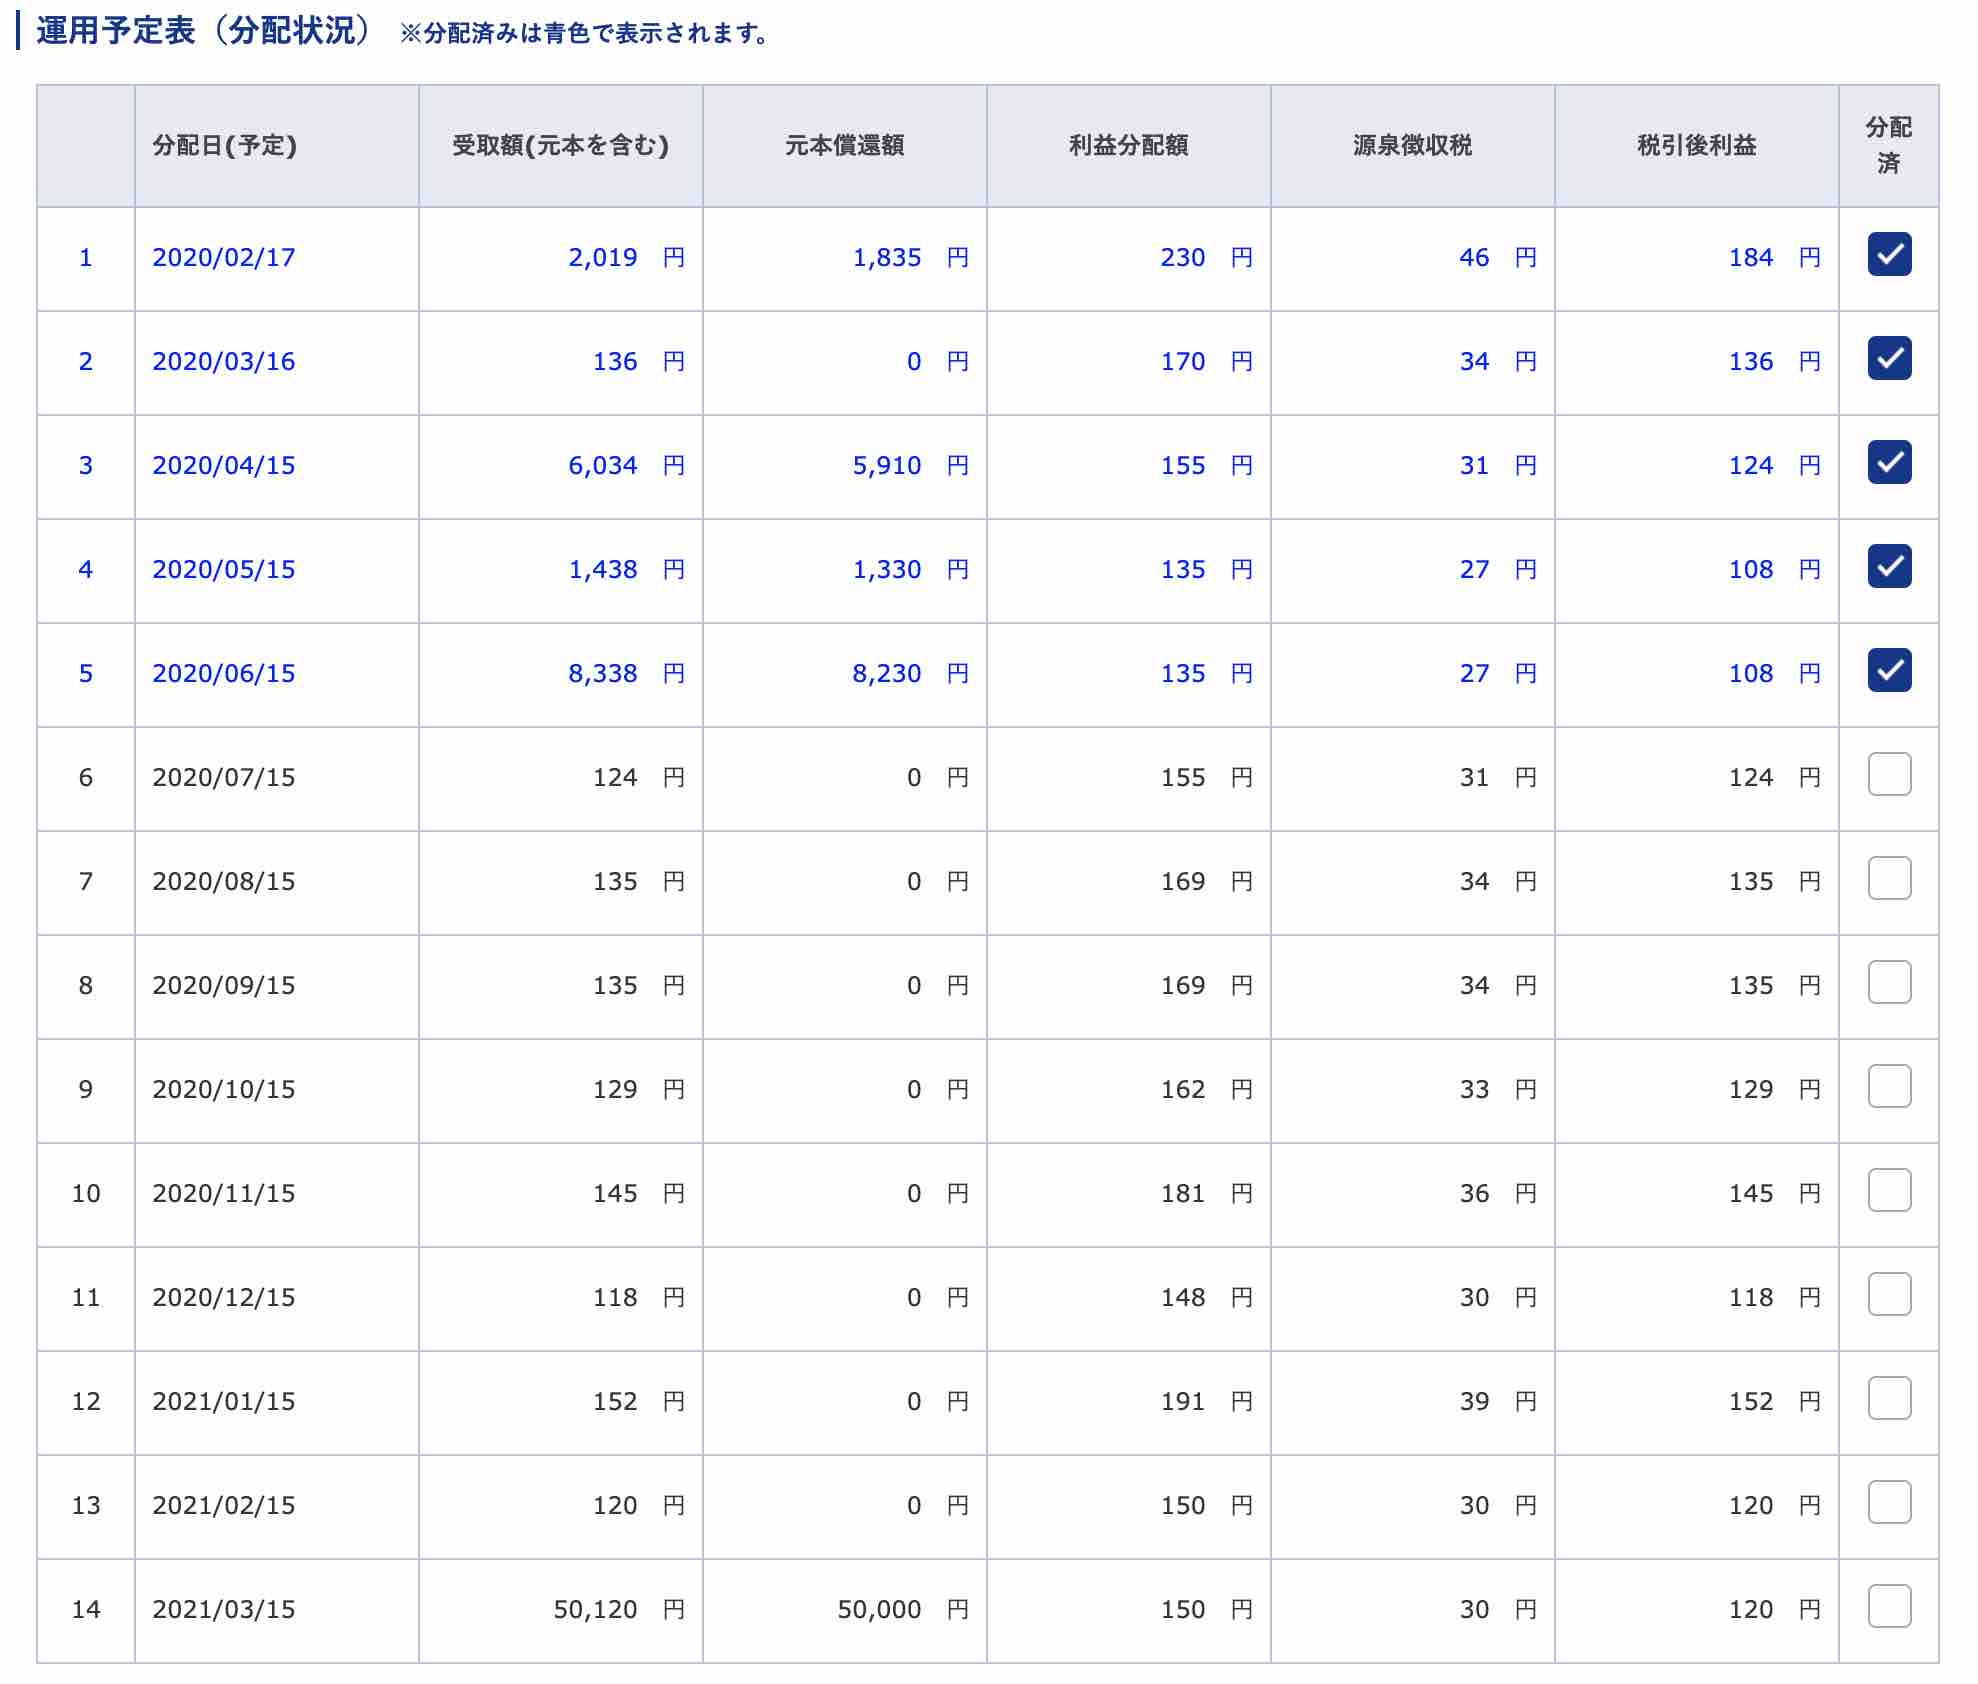The width and height of the screenshot is (1978, 1684).
Task: Click the 利益分配額 column header
Action: click(1128, 146)
